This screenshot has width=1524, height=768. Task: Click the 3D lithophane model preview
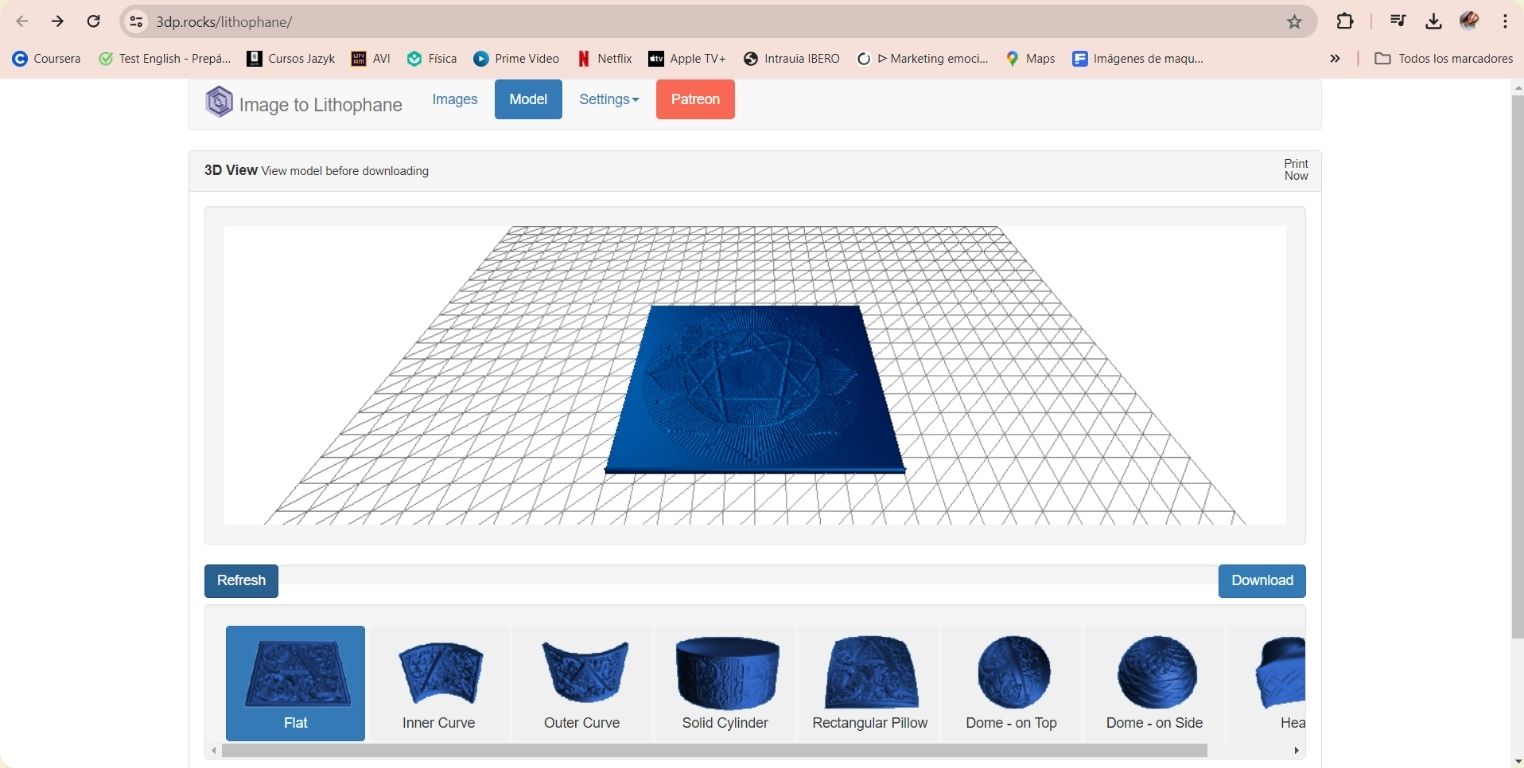point(755,388)
